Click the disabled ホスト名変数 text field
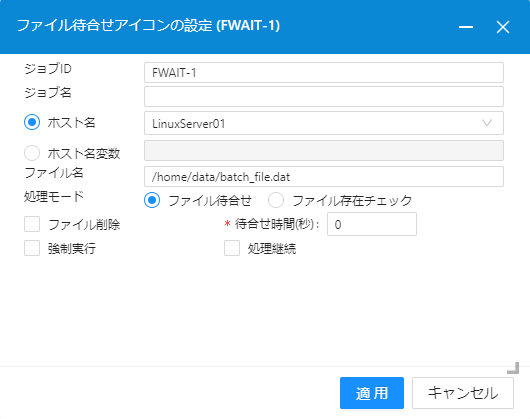The height and width of the screenshot is (419, 530). 324,150
